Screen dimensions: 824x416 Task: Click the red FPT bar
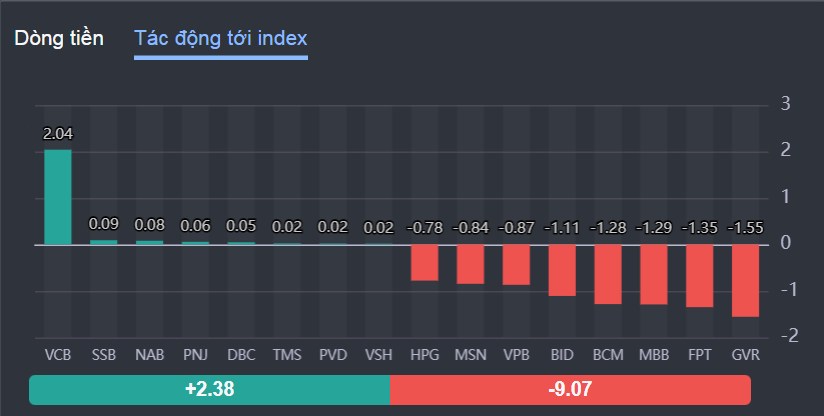(699, 275)
